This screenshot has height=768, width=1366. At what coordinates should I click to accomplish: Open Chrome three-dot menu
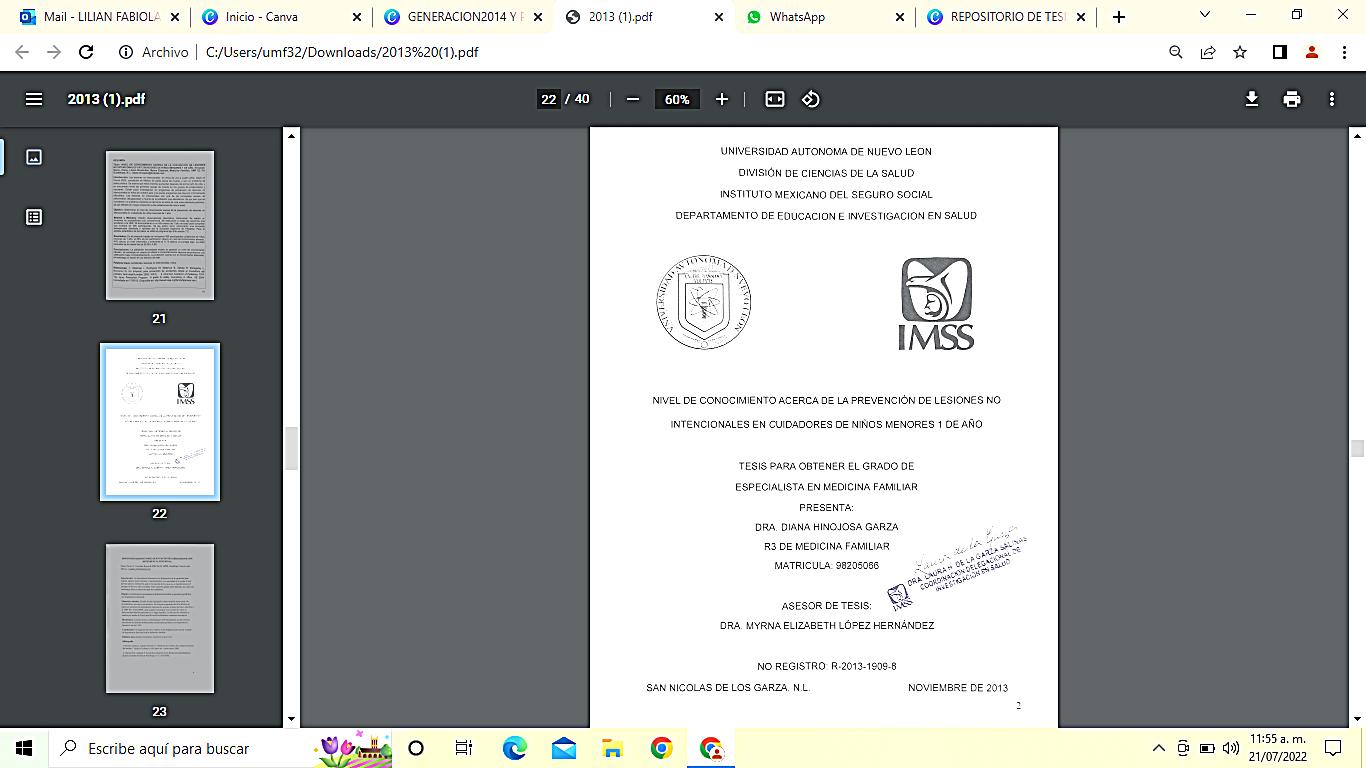click(x=1343, y=52)
